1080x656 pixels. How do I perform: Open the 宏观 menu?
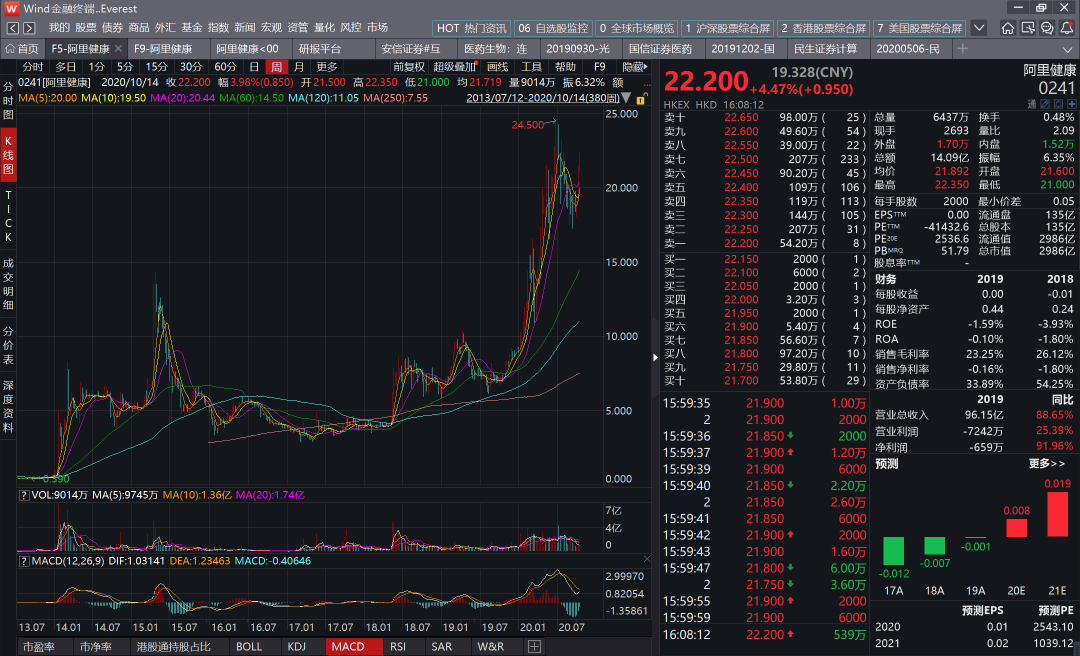(x=271, y=28)
